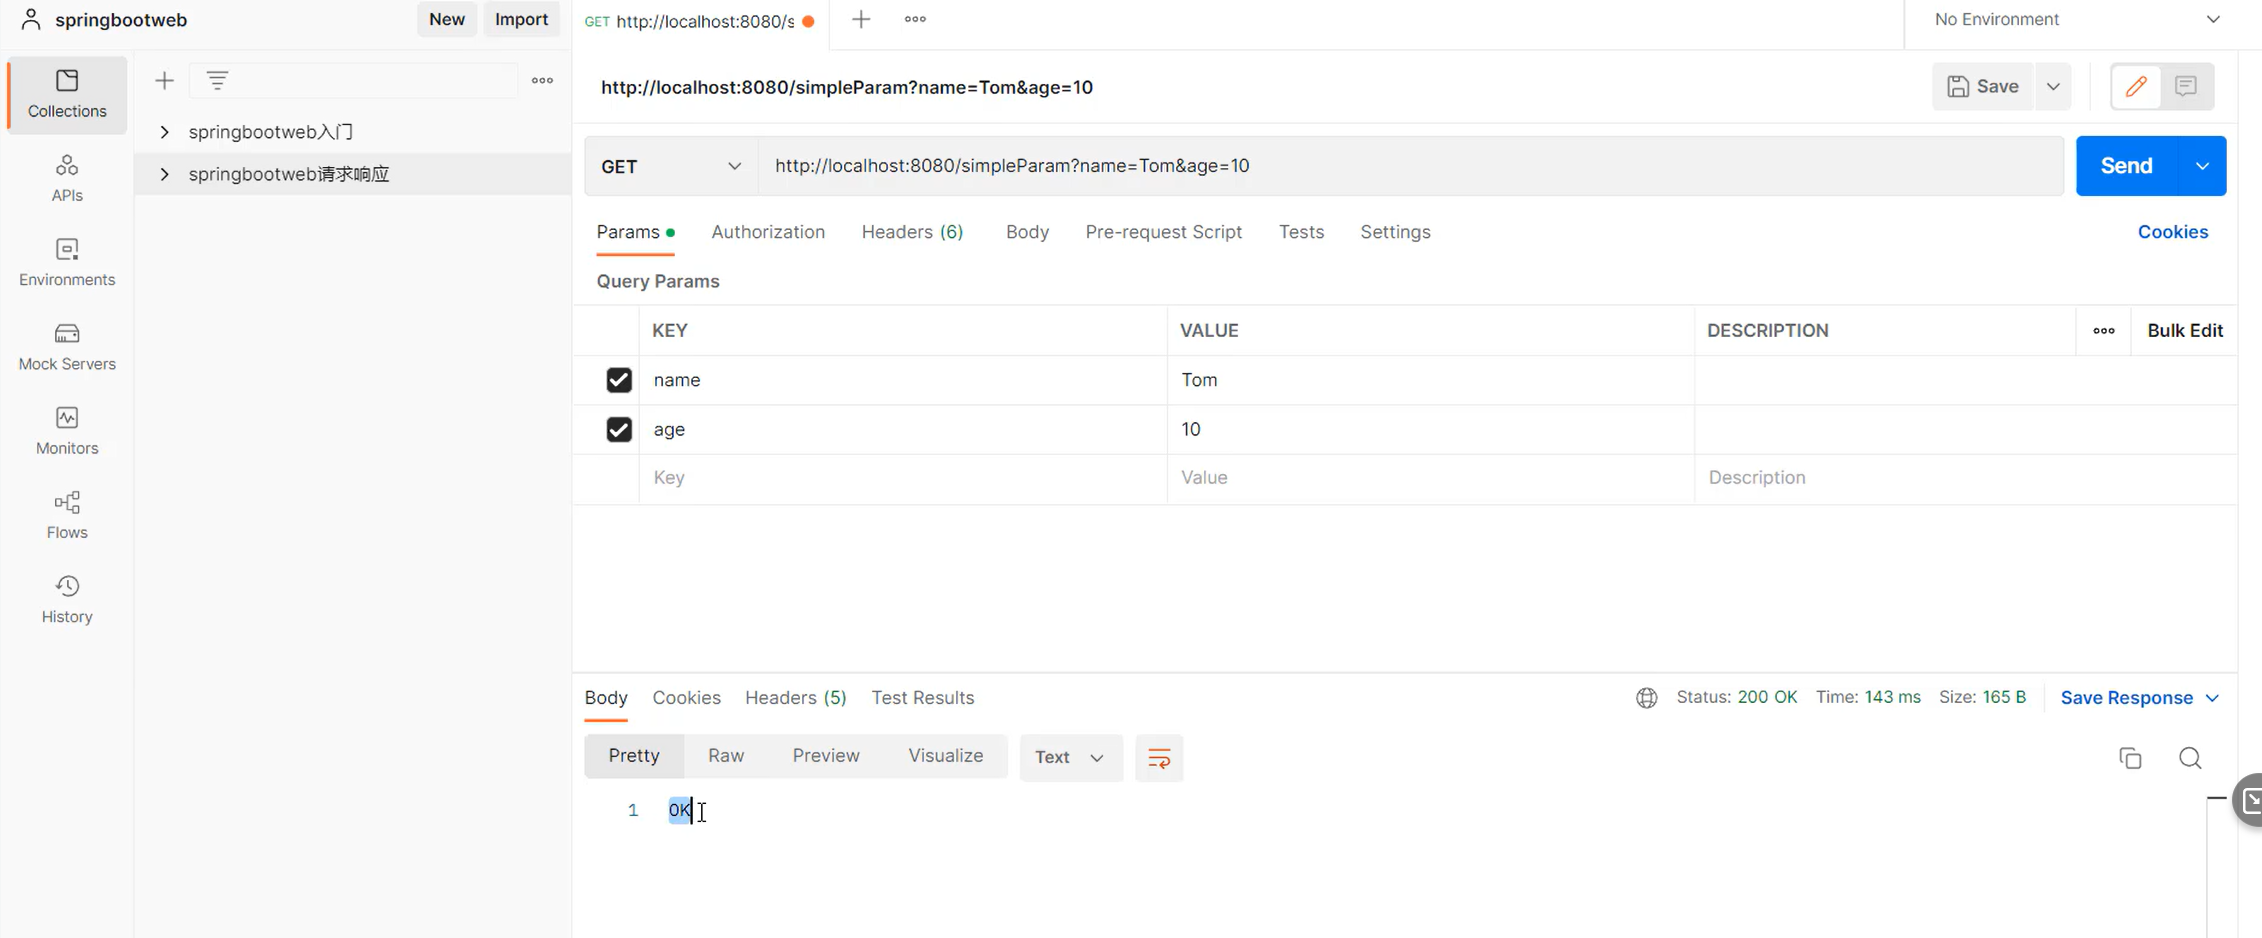This screenshot has height=938, width=2262.
Task: Open the APIs sidebar panel
Action: click(67, 178)
